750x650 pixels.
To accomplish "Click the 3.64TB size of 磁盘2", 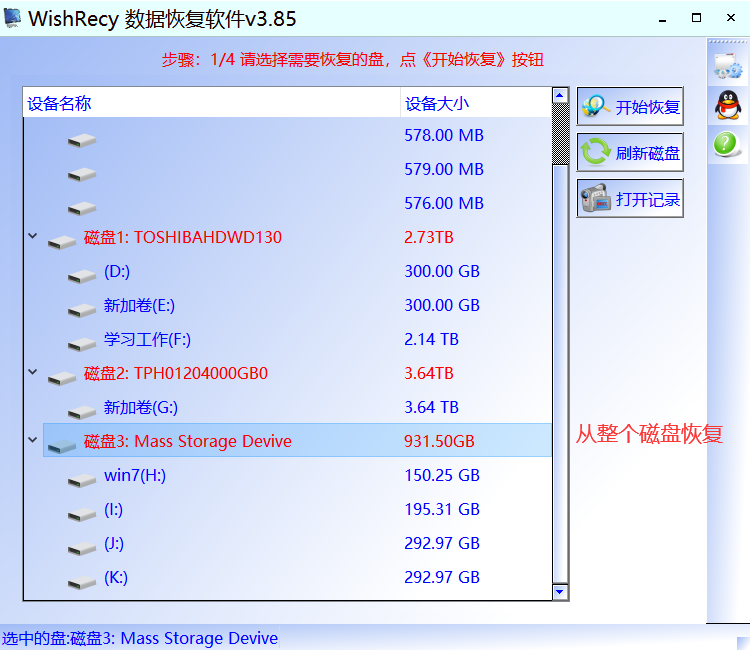I will point(429,373).
